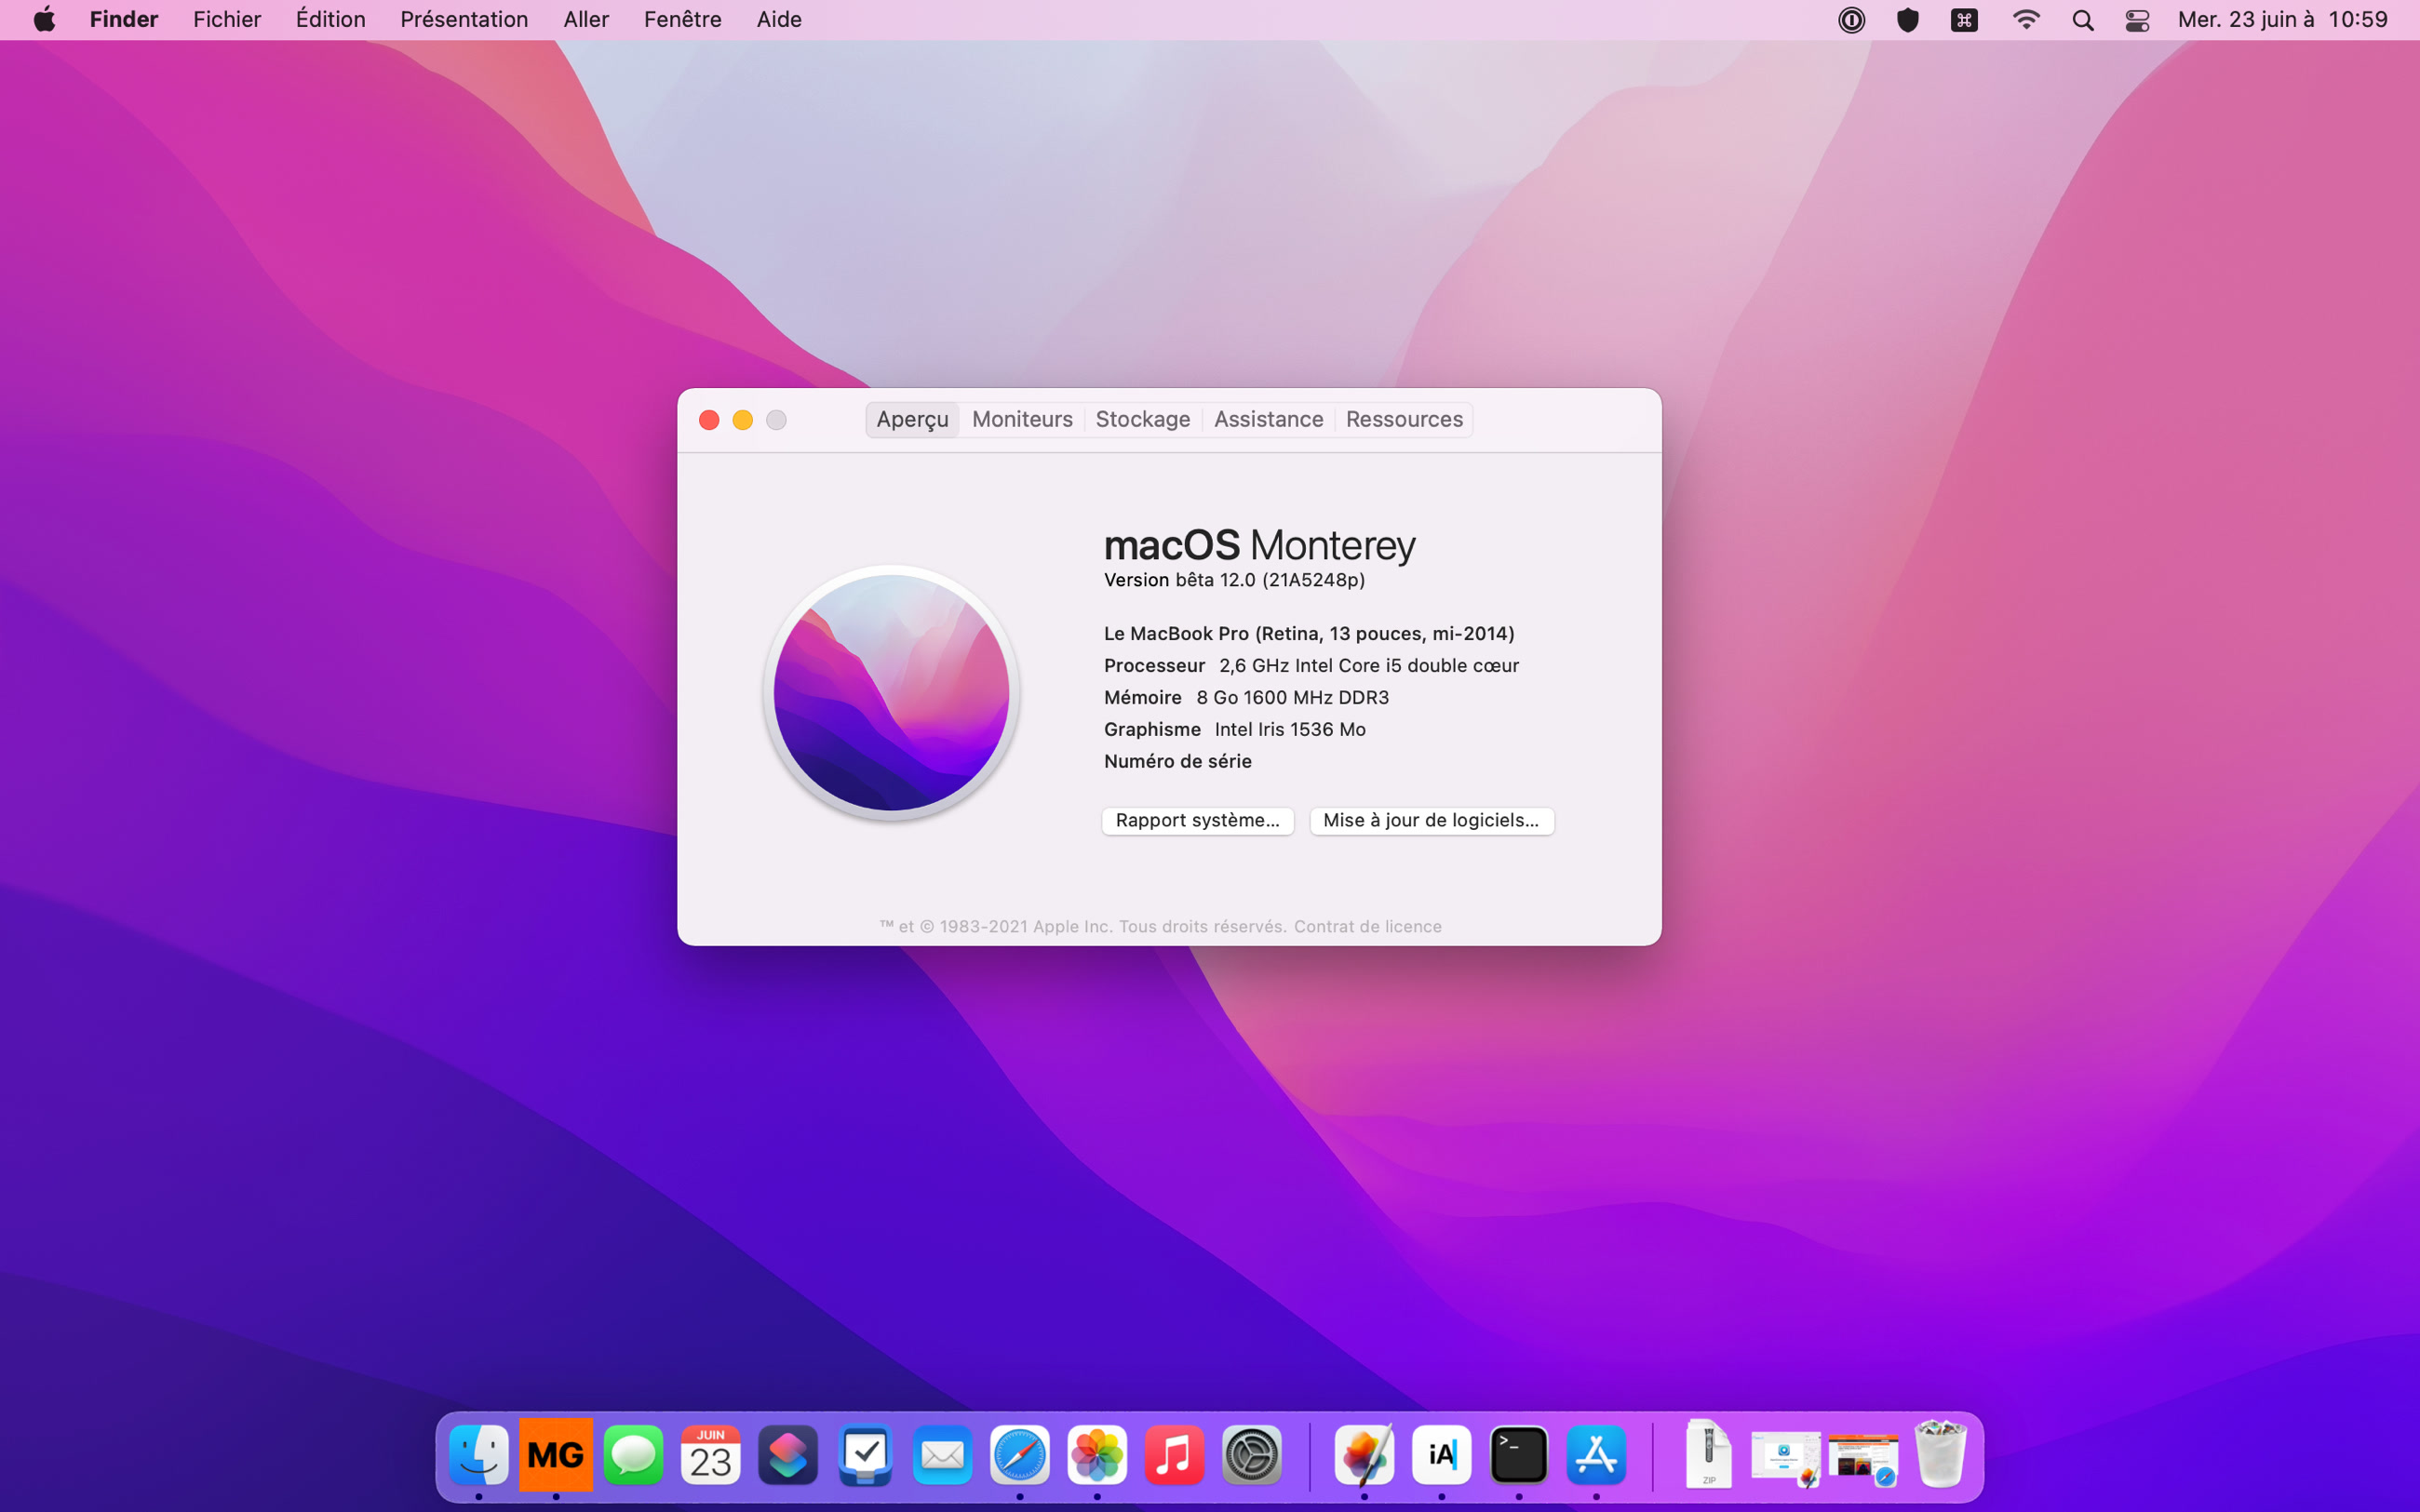Open Control Center from the menu bar
Image resolution: width=2420 pixels, height=1512 pixels.
tap(2137, 19)
